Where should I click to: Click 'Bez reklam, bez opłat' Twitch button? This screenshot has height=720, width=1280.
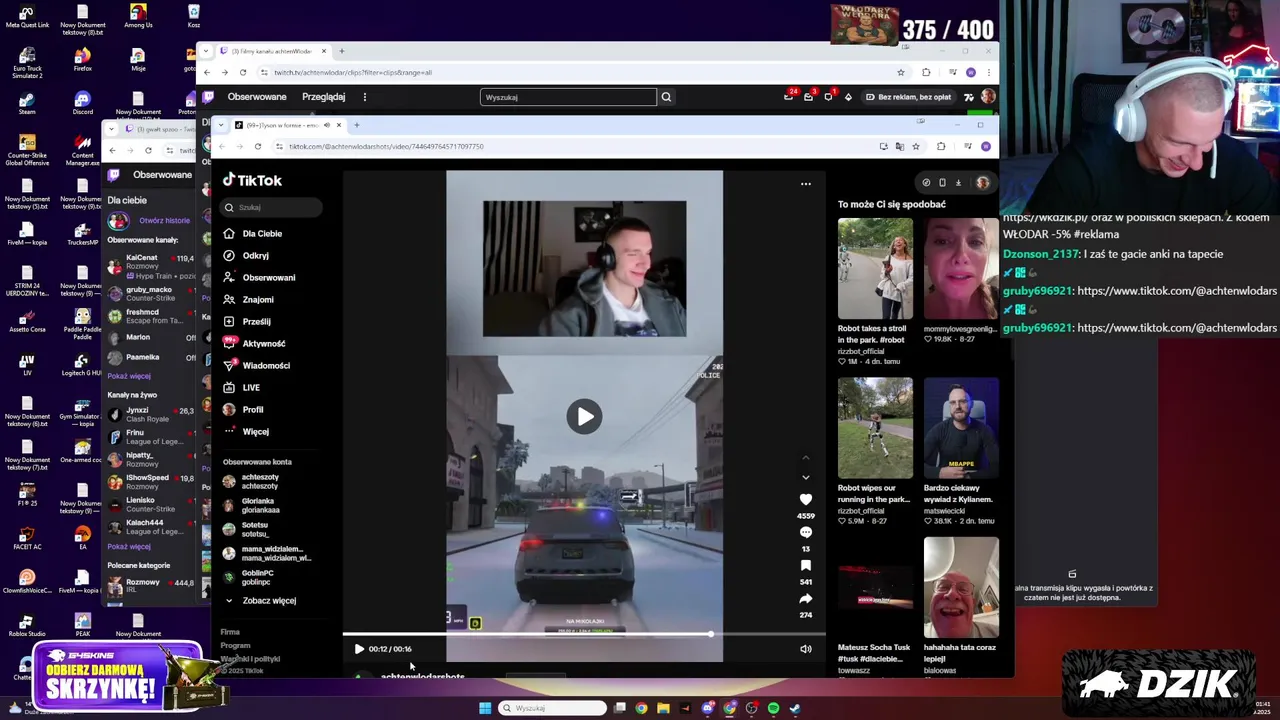pyautogui.click(x=908, y=97)
